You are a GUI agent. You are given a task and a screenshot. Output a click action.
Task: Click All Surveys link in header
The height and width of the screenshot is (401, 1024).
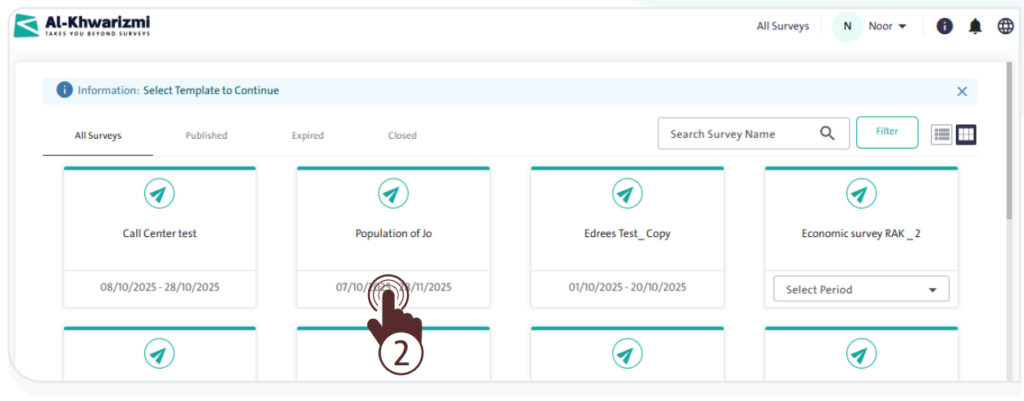click(x=782, y=27)
